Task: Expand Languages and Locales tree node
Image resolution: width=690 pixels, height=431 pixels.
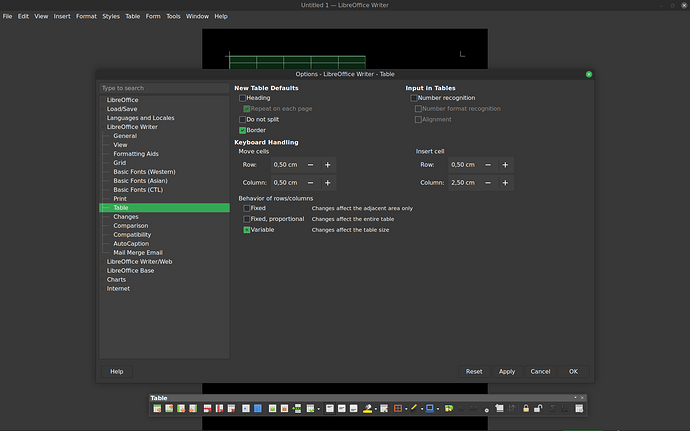Action: [x=103, y=118]
